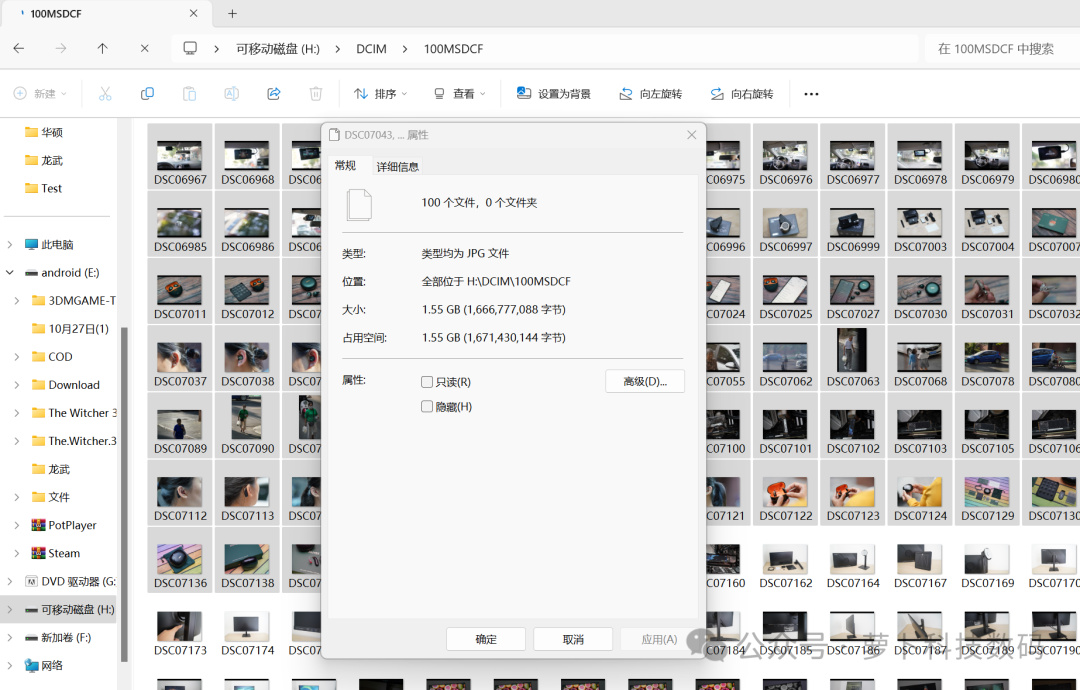Open 10月27日(1) folder in sidebar
Screen dimensions: 1080x690
pyautogui.click(x=71, y=328)
